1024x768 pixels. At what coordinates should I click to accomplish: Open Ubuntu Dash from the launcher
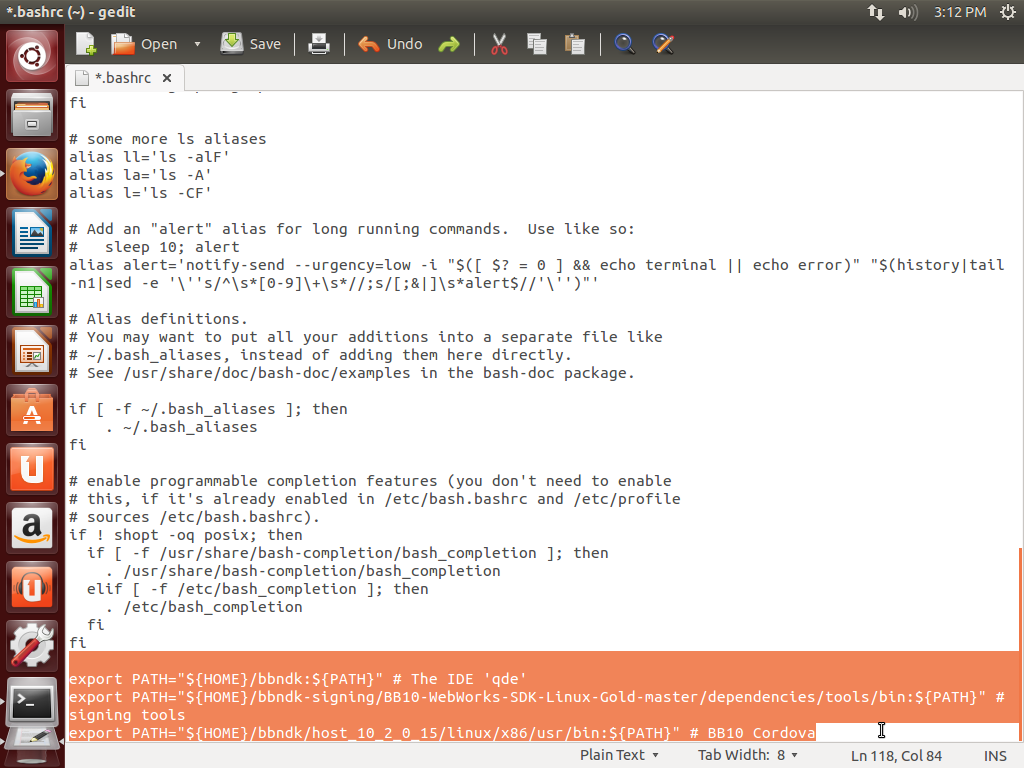(31, 56)
